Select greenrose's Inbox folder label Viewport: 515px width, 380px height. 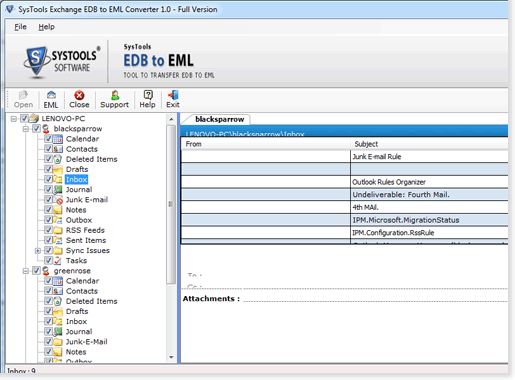pyautogui.click(x=76, y=321)
